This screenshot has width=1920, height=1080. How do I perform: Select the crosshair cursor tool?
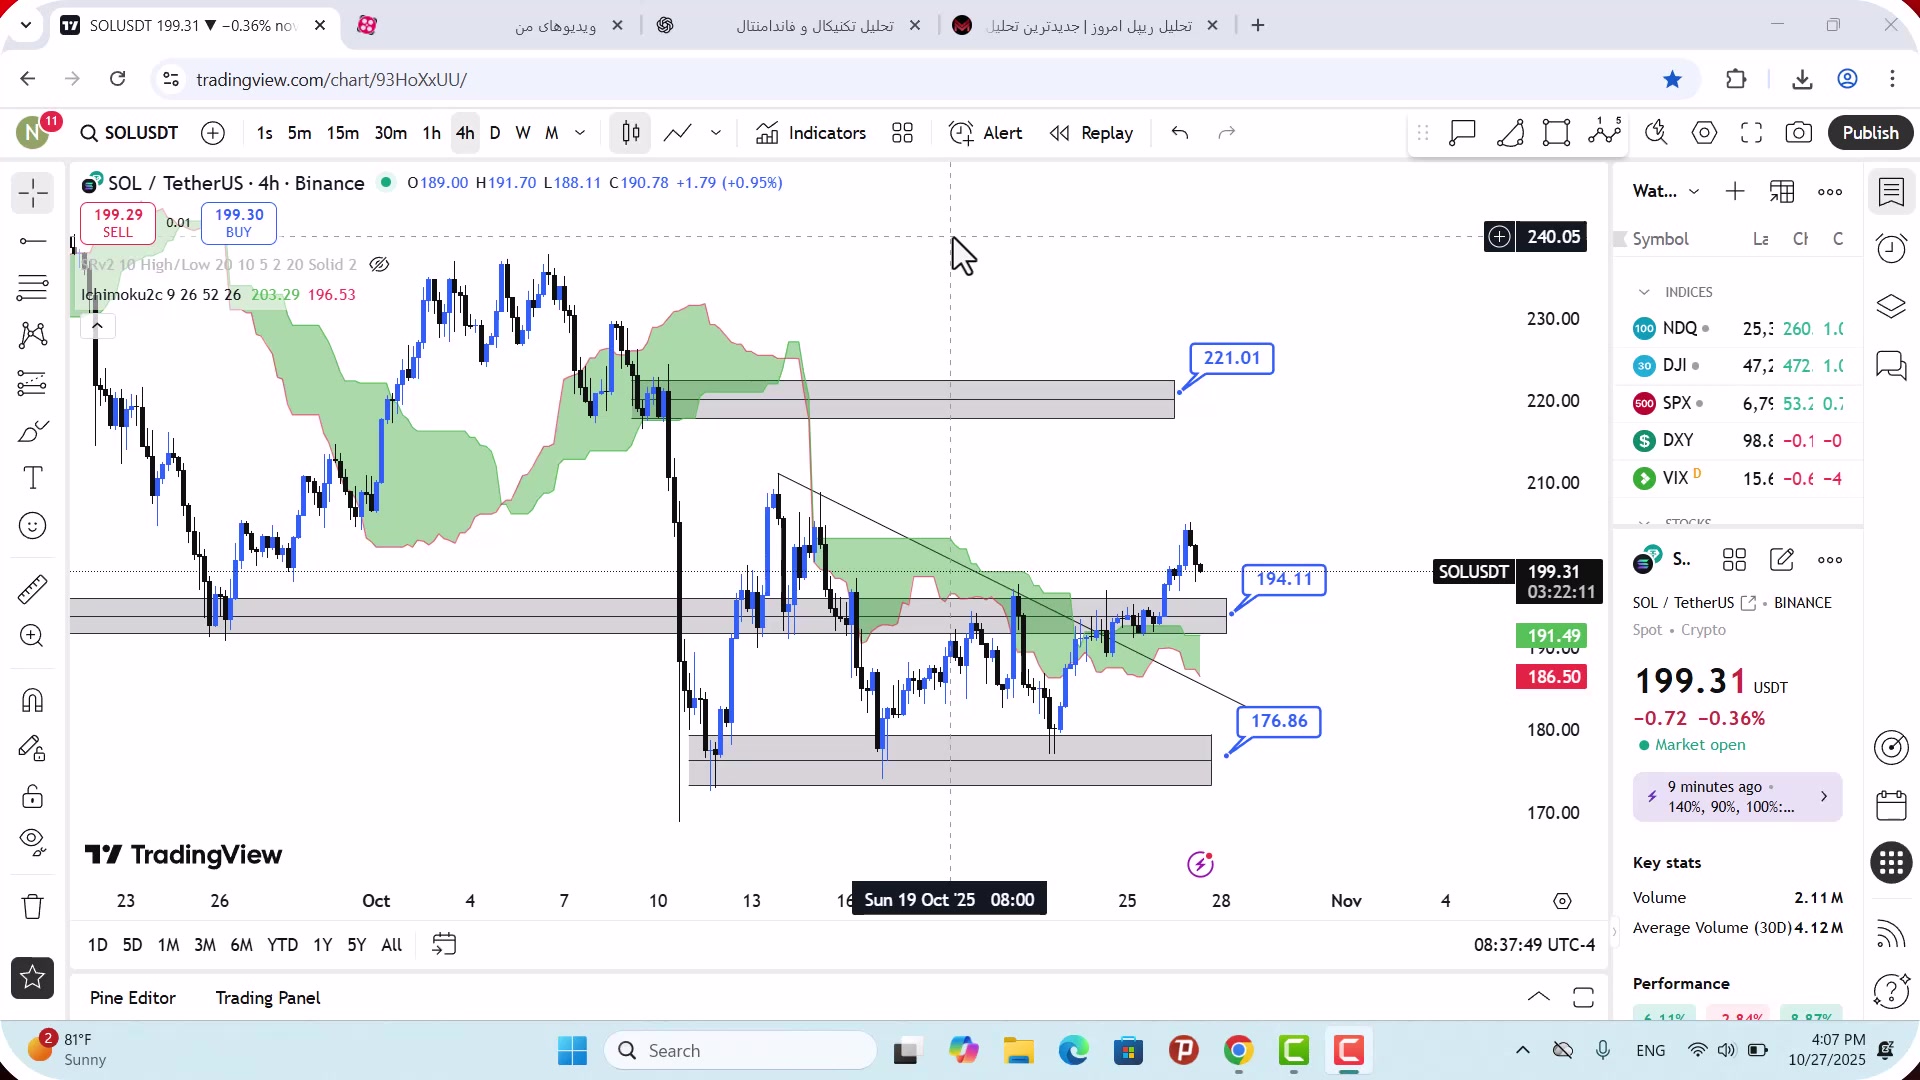pyautogui.click(x=33, y=193)
